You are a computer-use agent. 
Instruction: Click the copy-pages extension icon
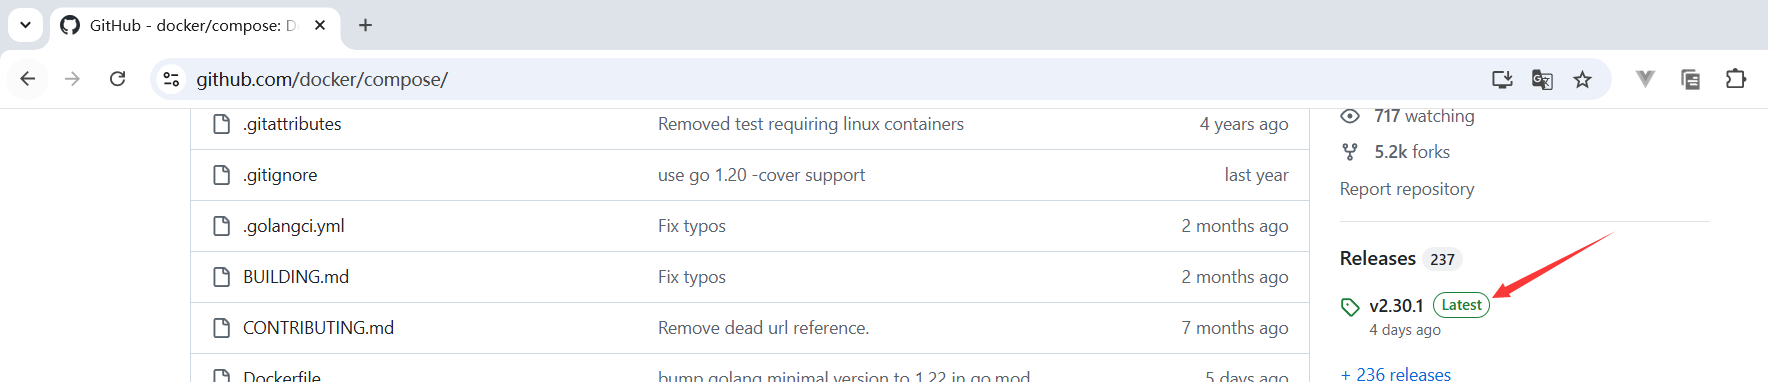(x=1691, y=79)
